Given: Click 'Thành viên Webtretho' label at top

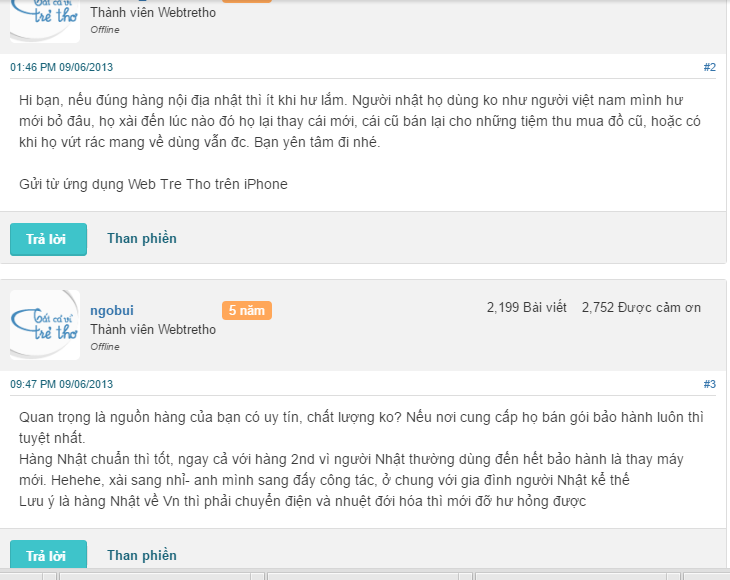Looking at the screenshot, I should tap(152, 13).
